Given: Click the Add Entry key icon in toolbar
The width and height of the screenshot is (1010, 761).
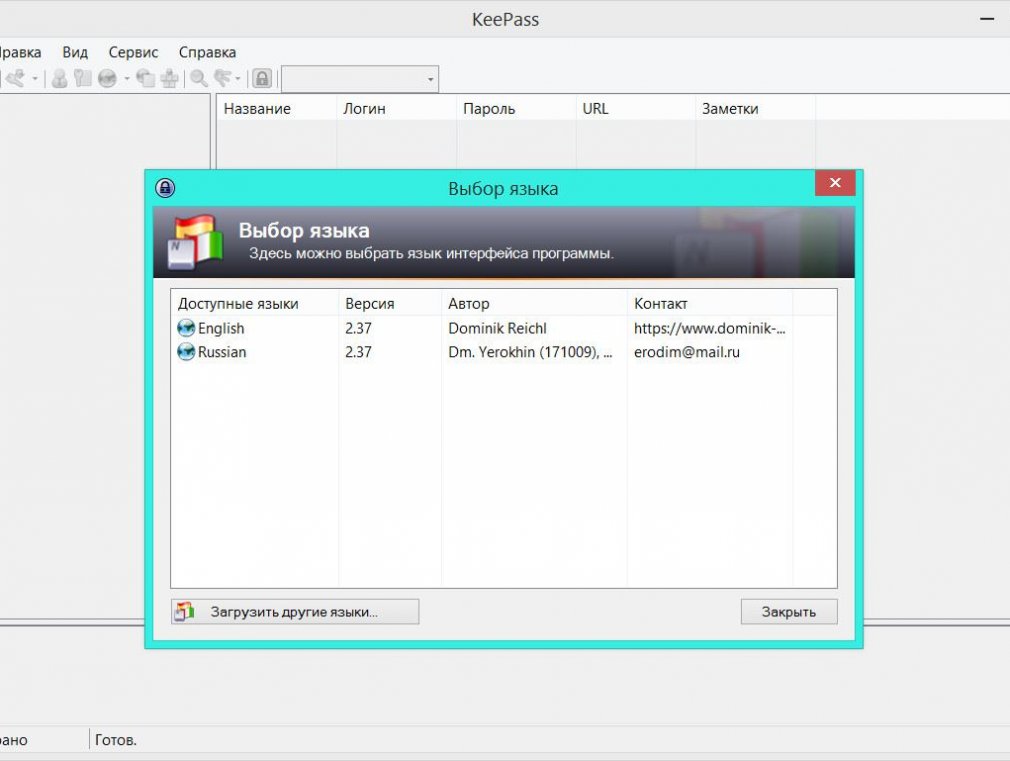Looking at the screenshot, I should 15,79.
